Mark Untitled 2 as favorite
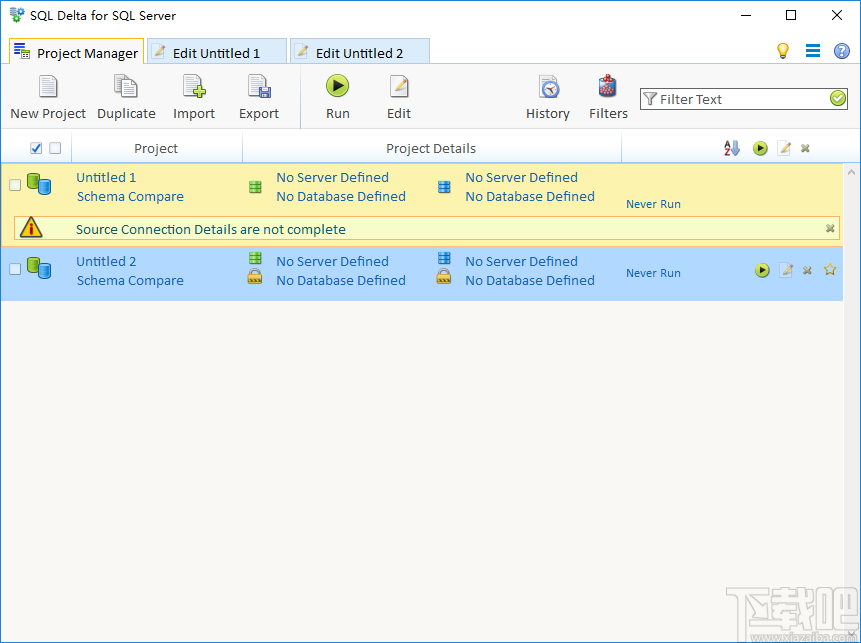 click(x=830, y=269)
